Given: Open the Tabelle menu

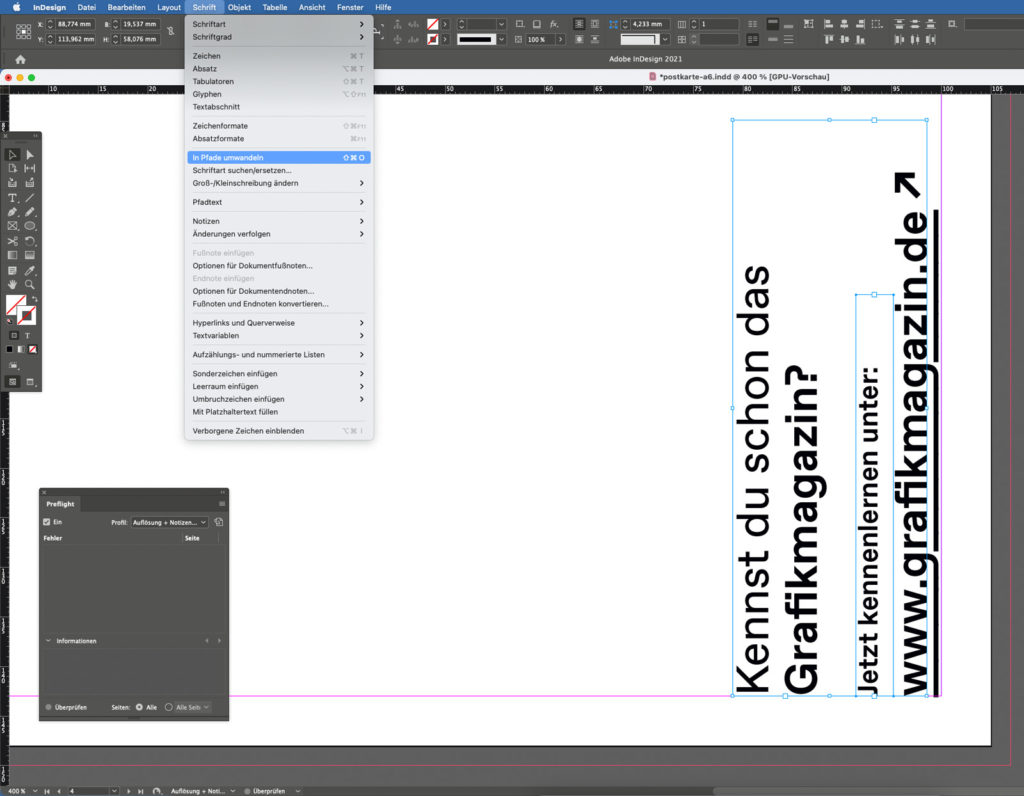Looking at the screenshot, I should pyautogui.click(x=274, y=7).
